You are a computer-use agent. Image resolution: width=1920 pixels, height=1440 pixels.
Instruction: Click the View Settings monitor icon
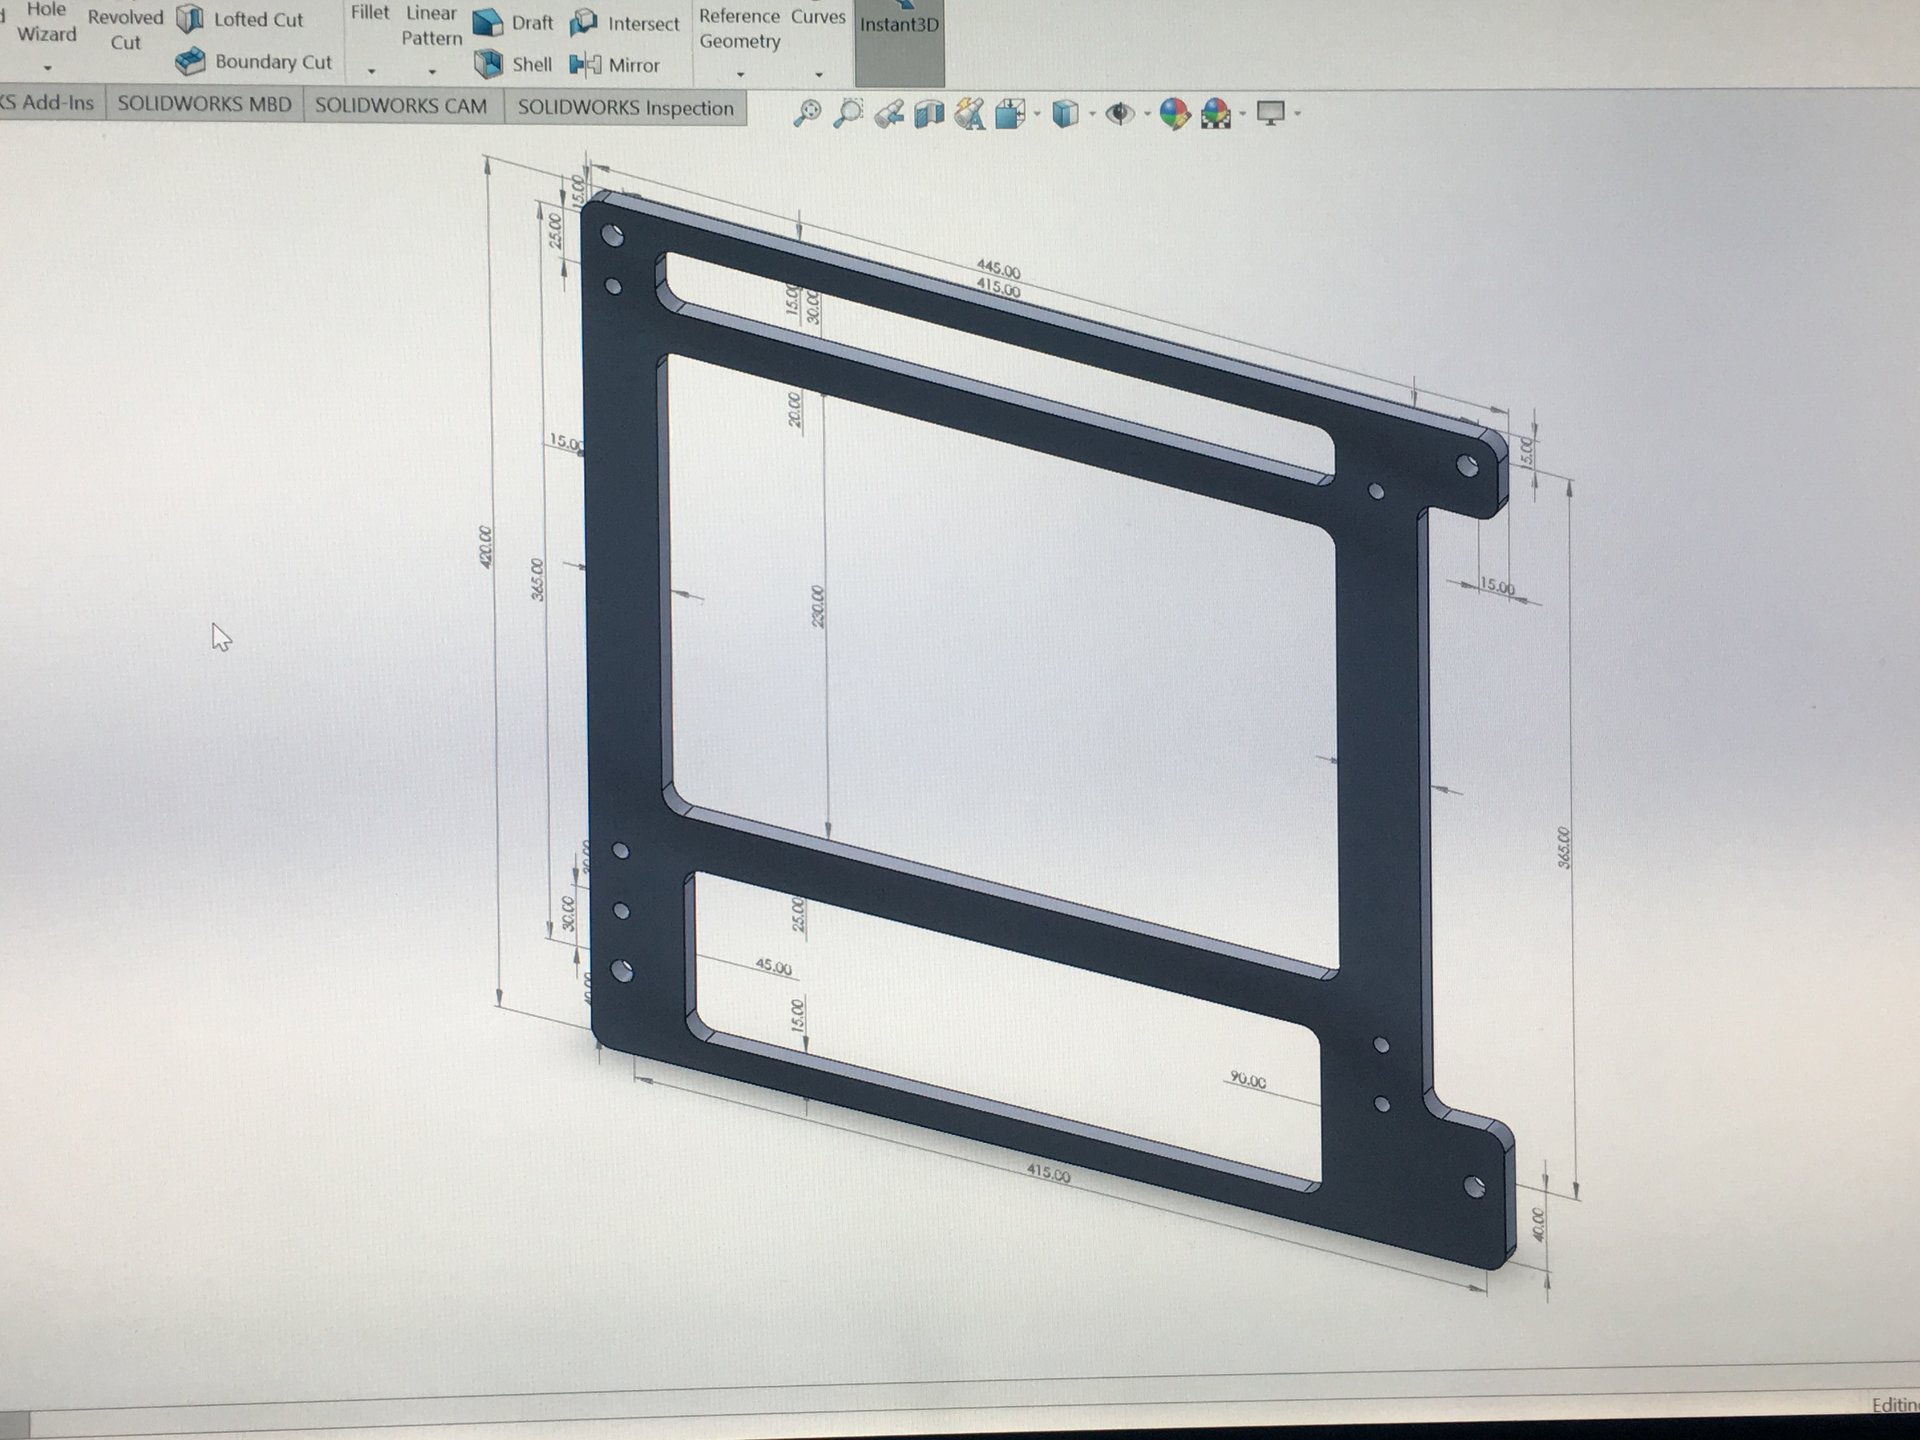point(1271,113)
